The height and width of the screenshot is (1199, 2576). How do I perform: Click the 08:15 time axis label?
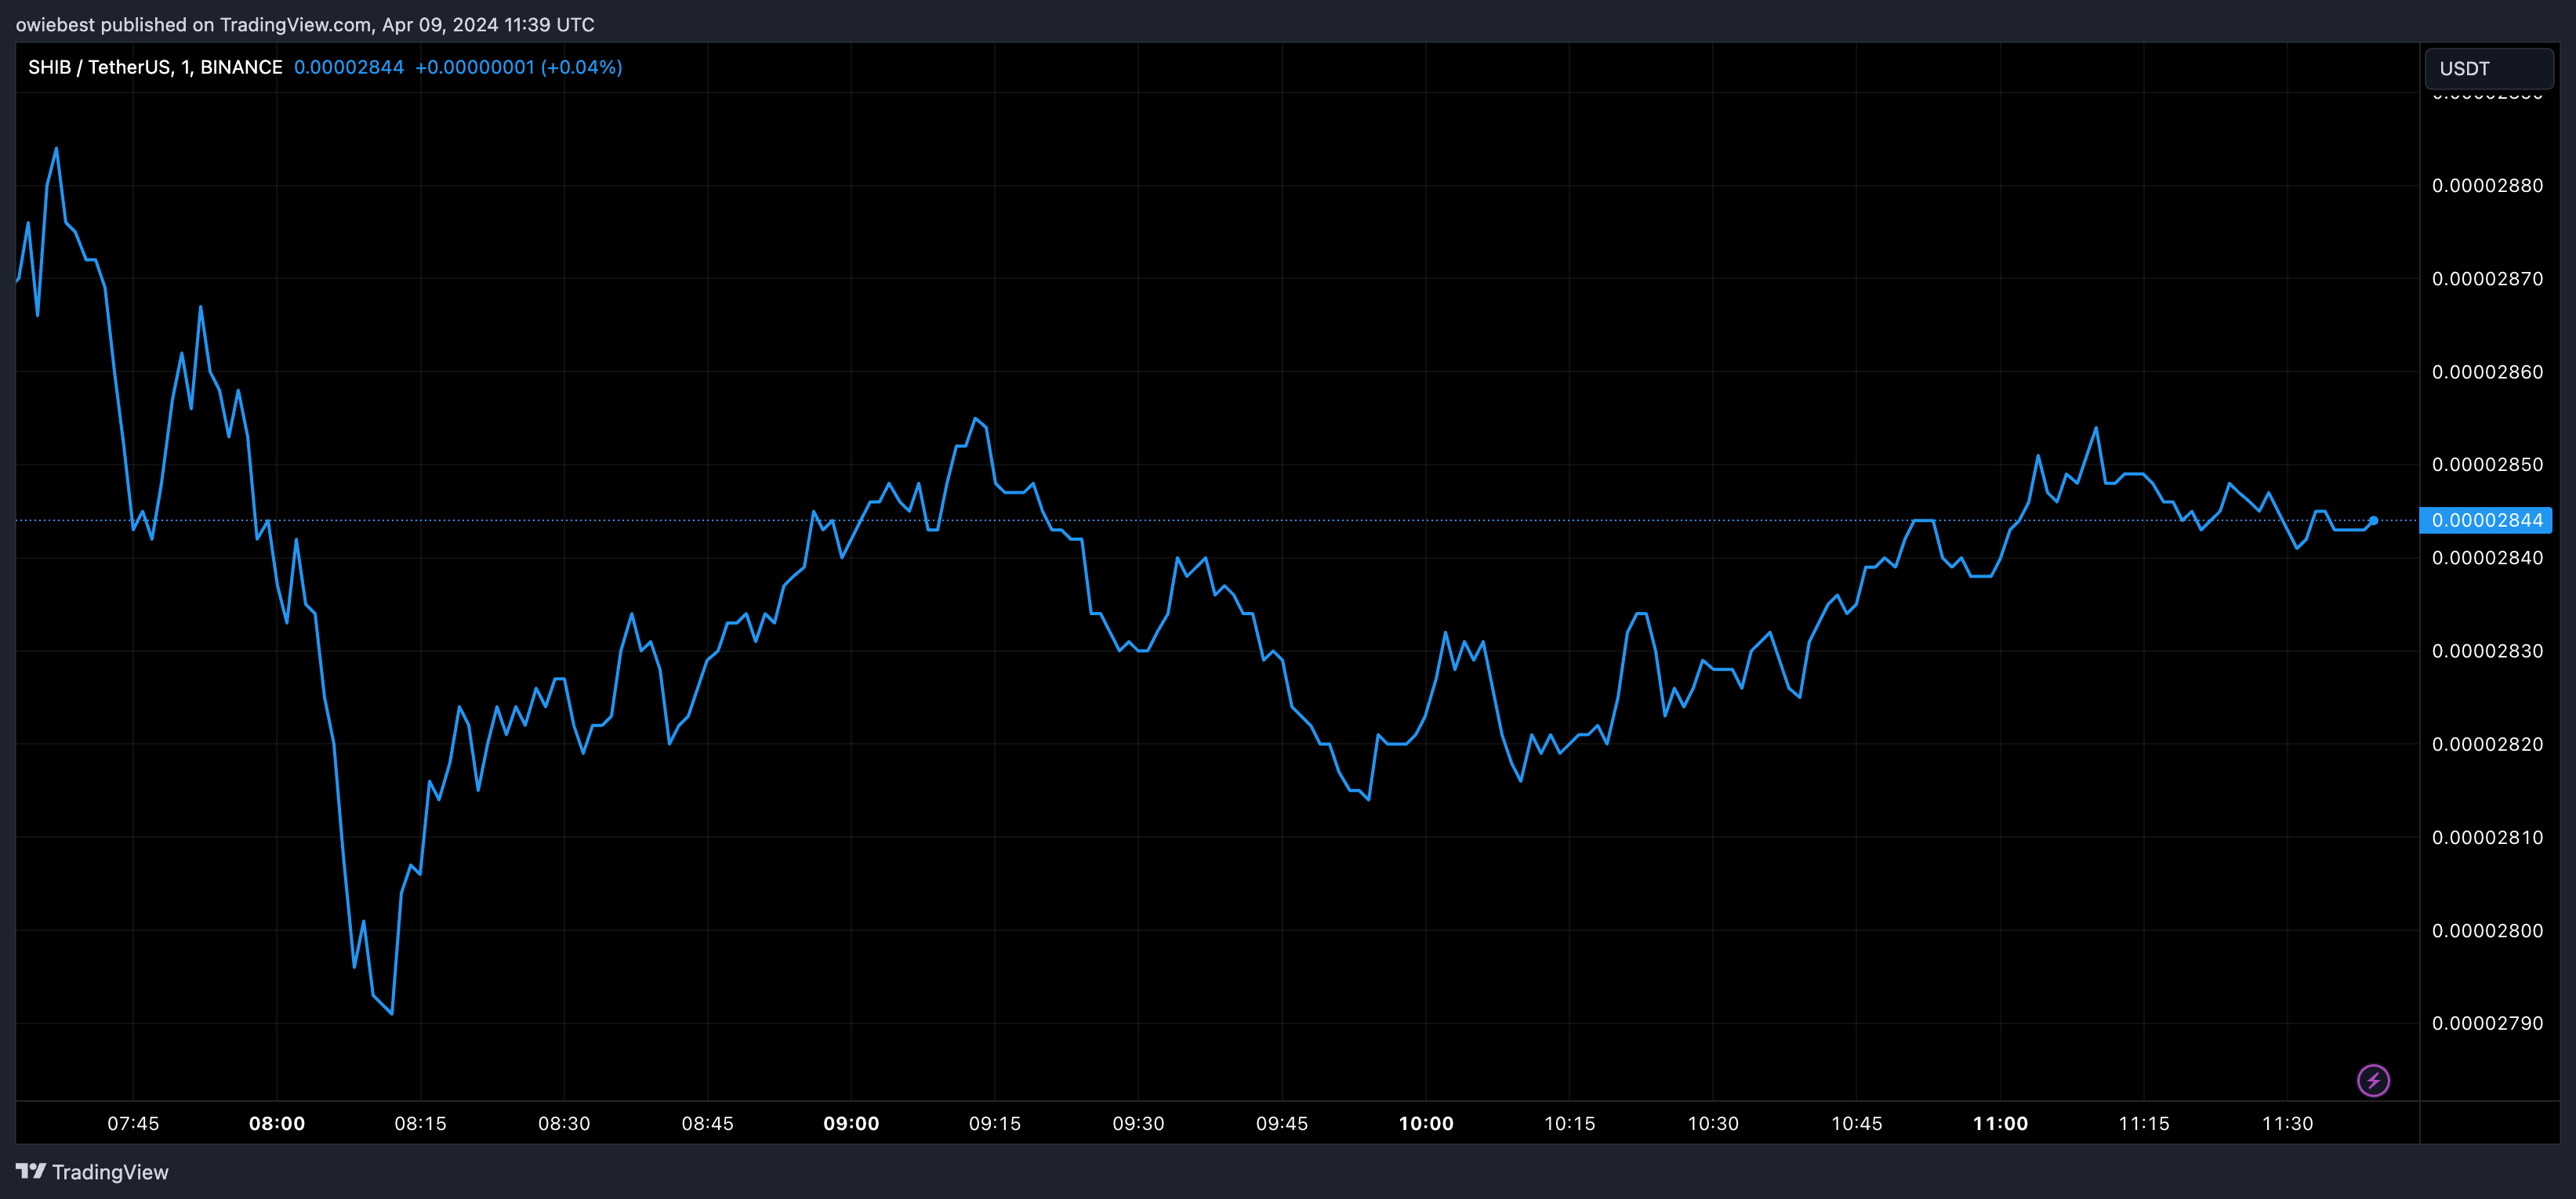(420, 1123)
